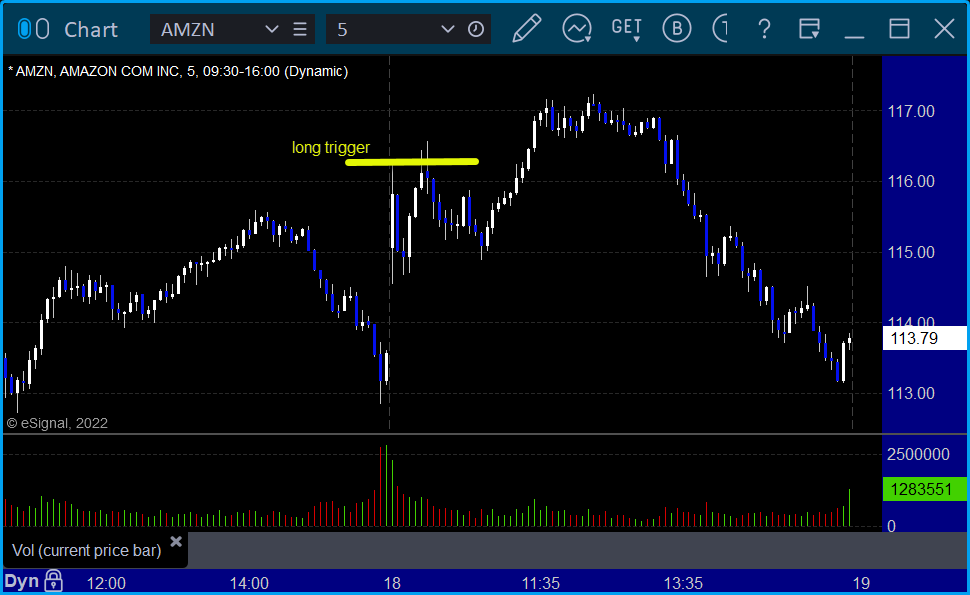Click the 11:35 time axis label
970x595 pixels.
tap(541, 583)
